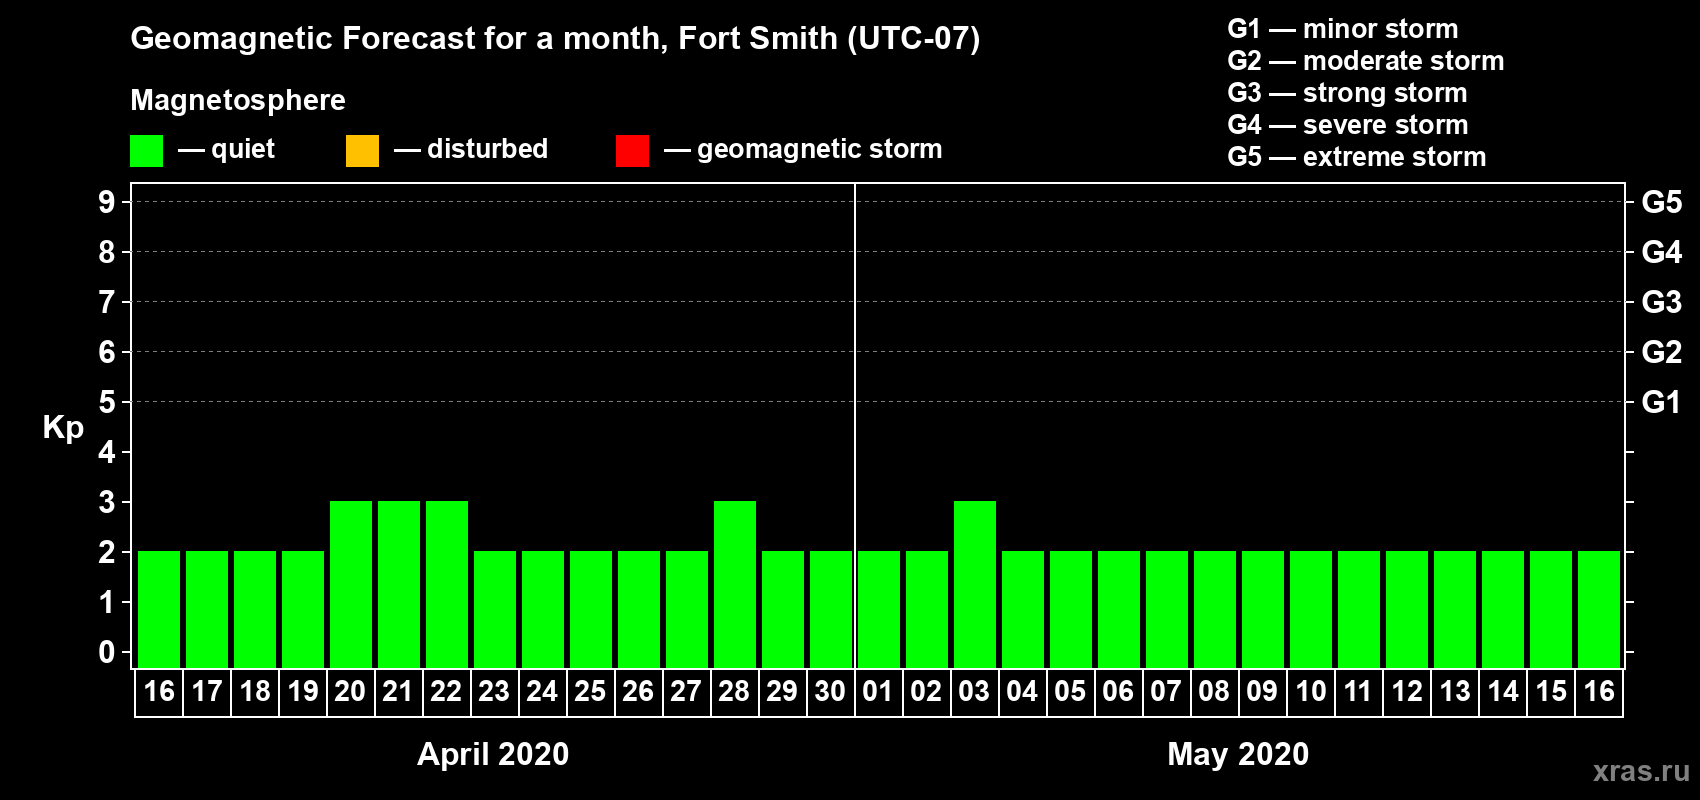Viewport: 1700px width, 800px height.
Task: Click the 'G3 — strong storm' legend text
Action: click(x=1347, y=93)
